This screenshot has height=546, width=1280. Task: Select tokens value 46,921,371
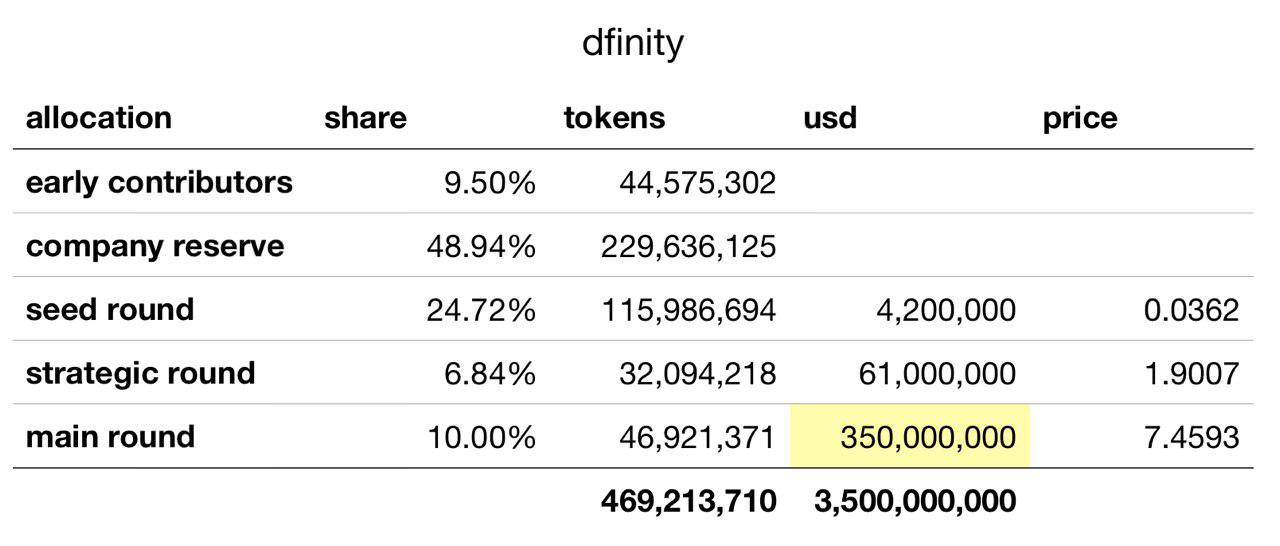point(698,439)
